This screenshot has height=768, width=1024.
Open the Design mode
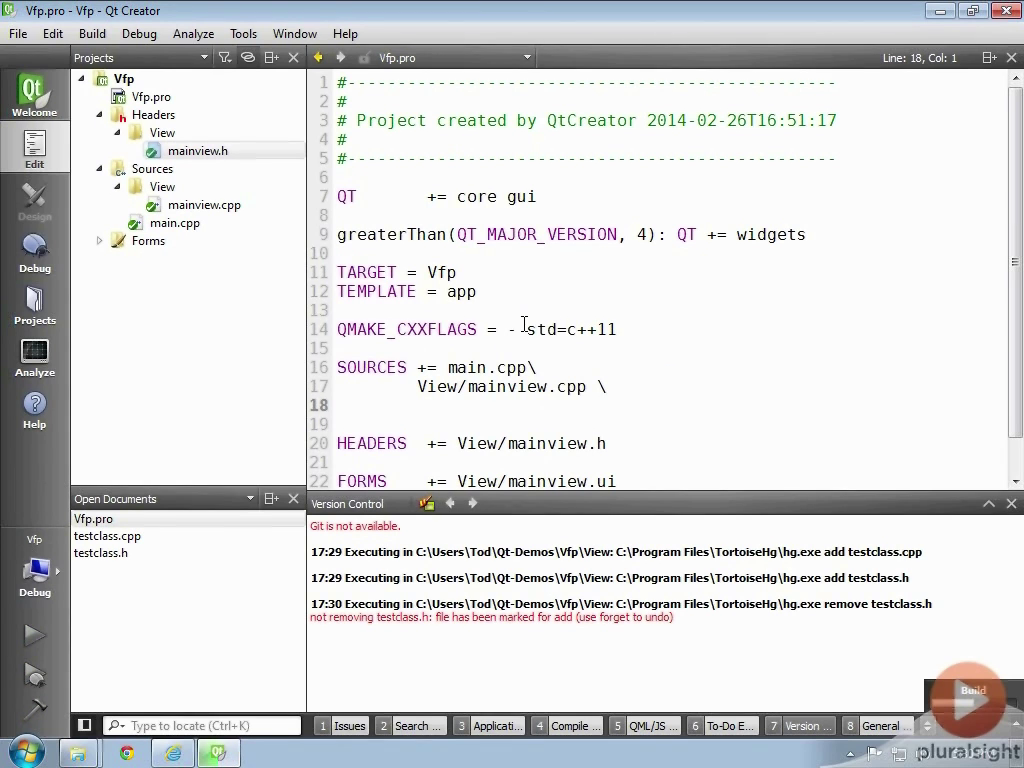point(35,201)
